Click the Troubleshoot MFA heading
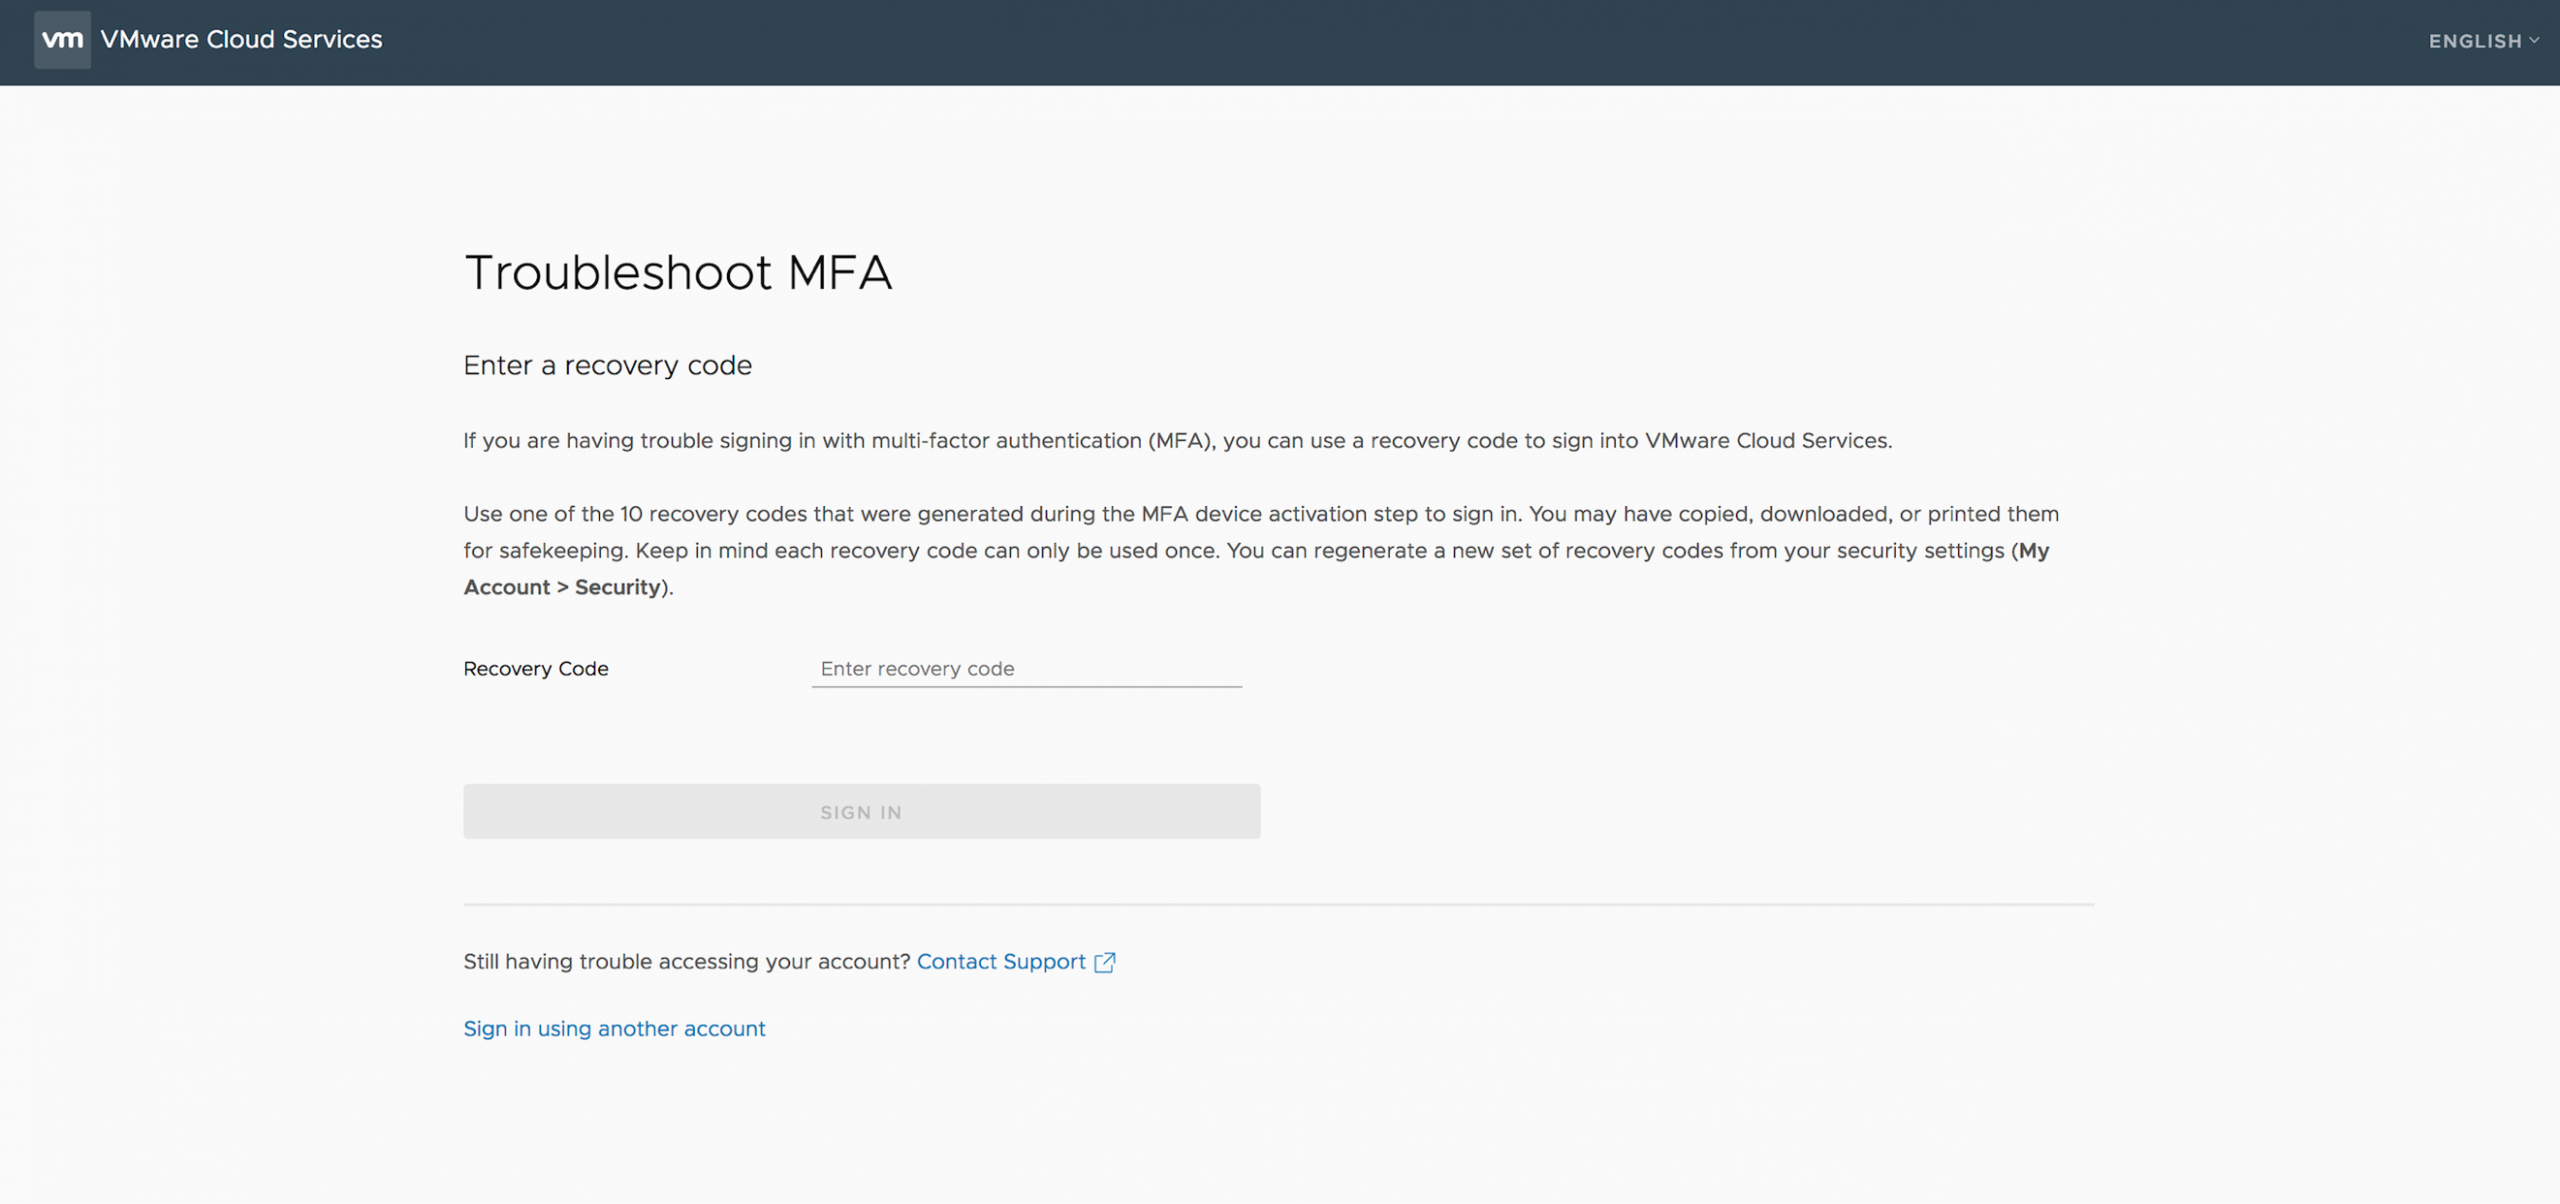2560x1204 pixels. [677, 272]
